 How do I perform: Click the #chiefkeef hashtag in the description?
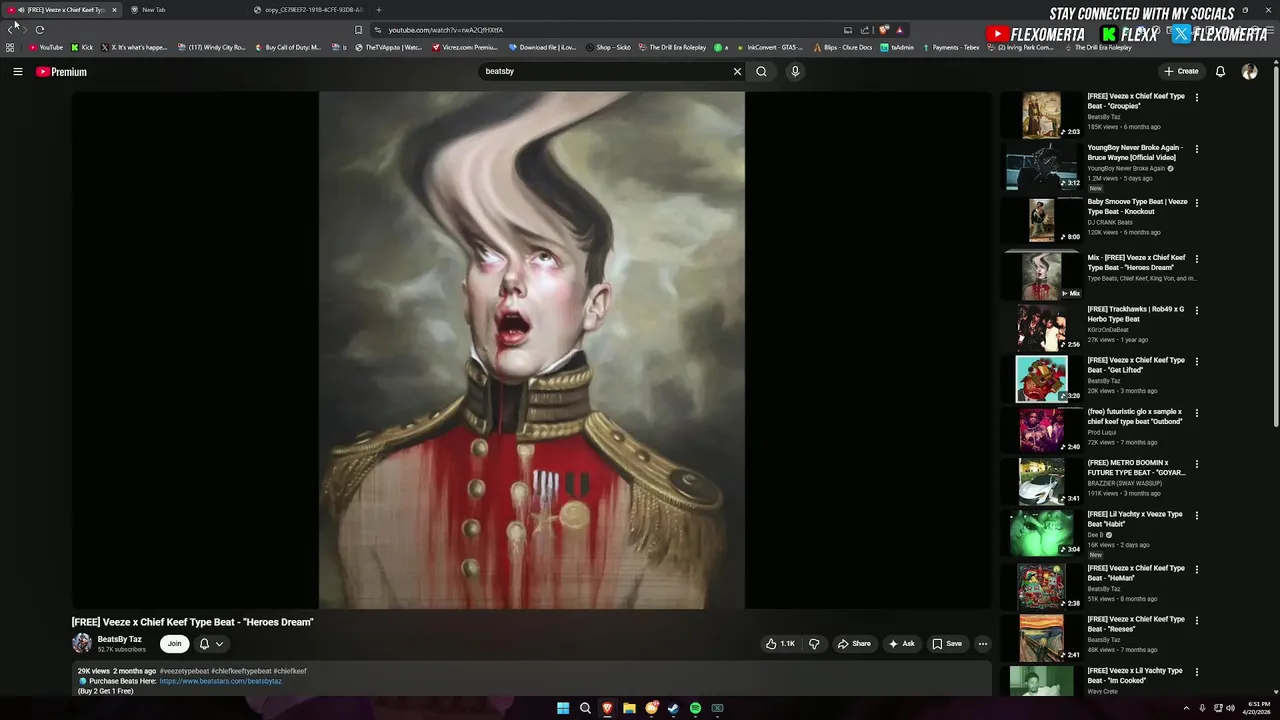290,671
